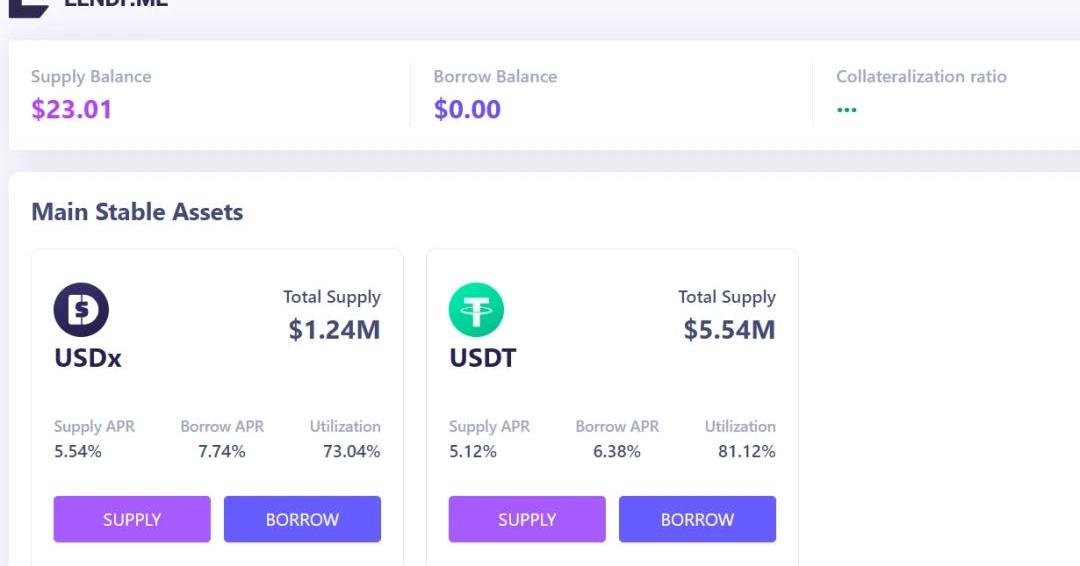Click USDx Supply APR 5.54% value

click(78, 451)
